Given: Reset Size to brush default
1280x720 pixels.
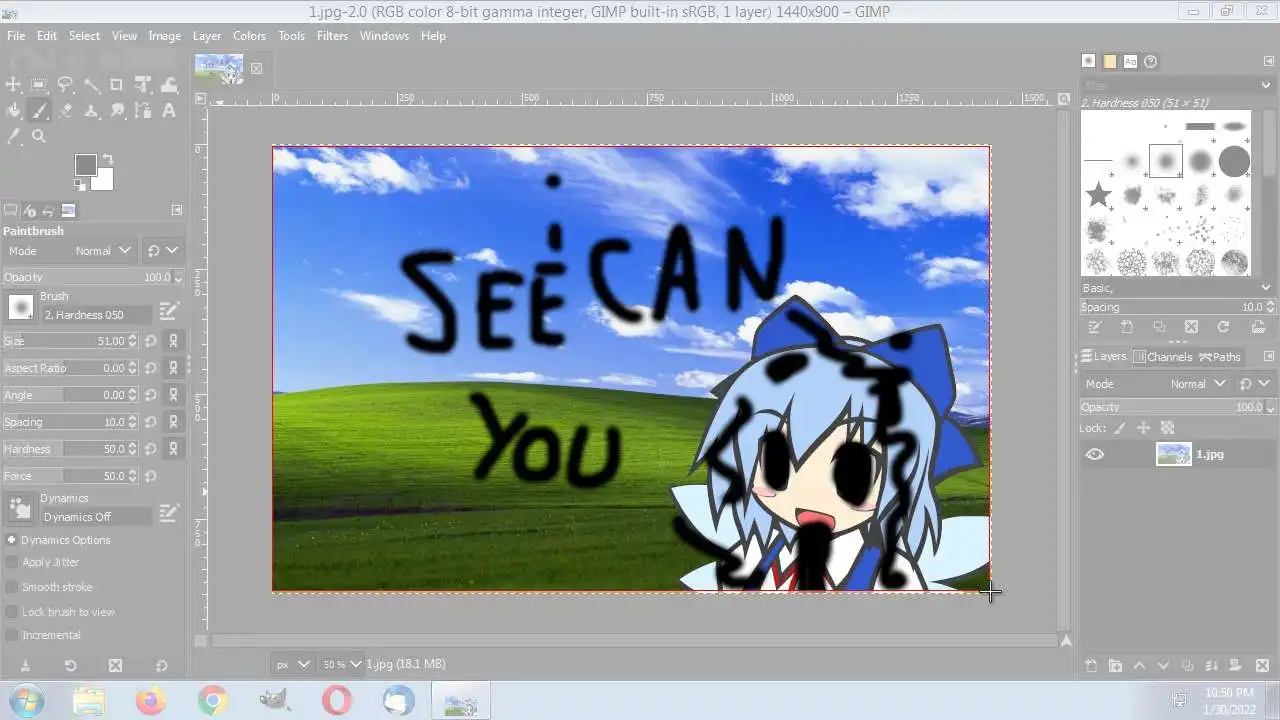Looking at the screenshot, I should pyautogui.click(x=150, y=341).
